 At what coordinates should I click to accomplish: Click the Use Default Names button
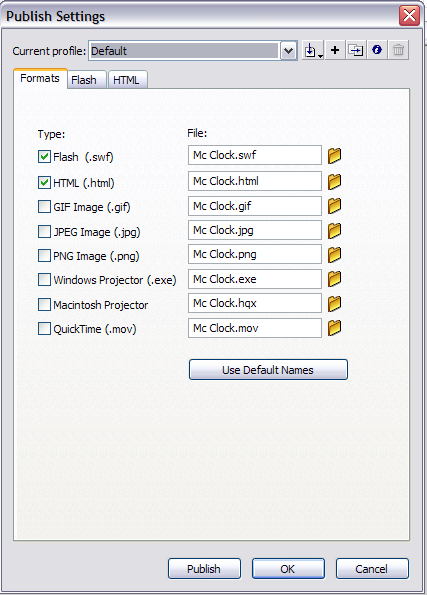268,370
